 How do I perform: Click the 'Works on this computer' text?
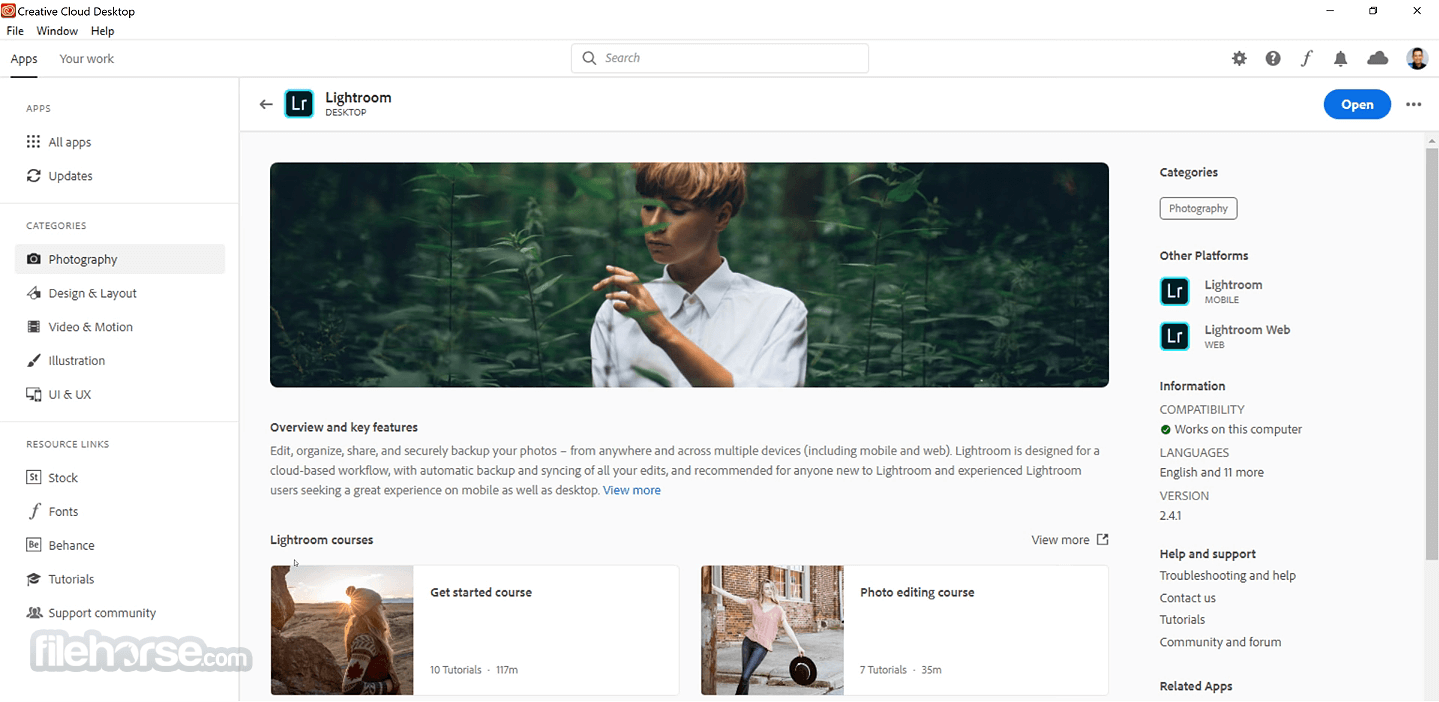point(1238,429)
